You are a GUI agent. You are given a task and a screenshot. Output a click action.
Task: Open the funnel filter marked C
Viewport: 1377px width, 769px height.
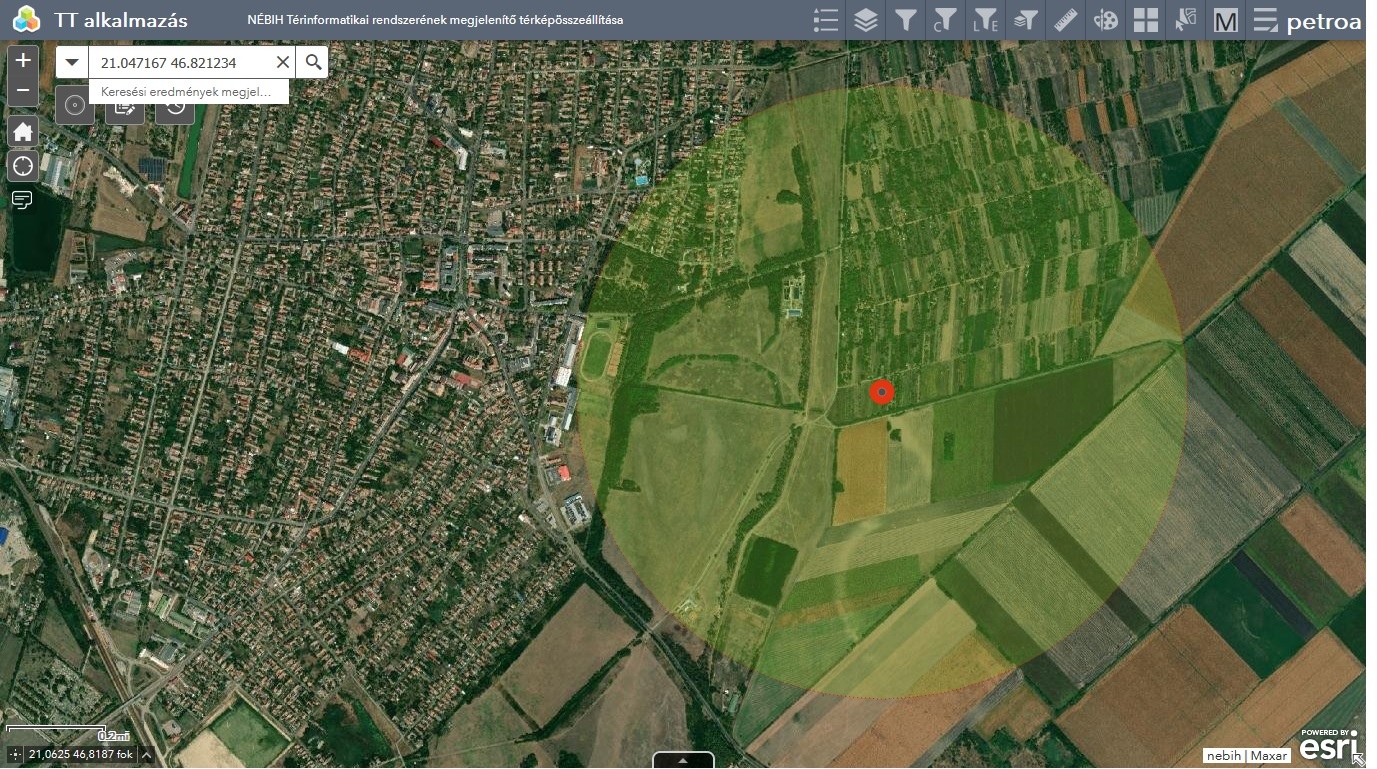[945, 20]
